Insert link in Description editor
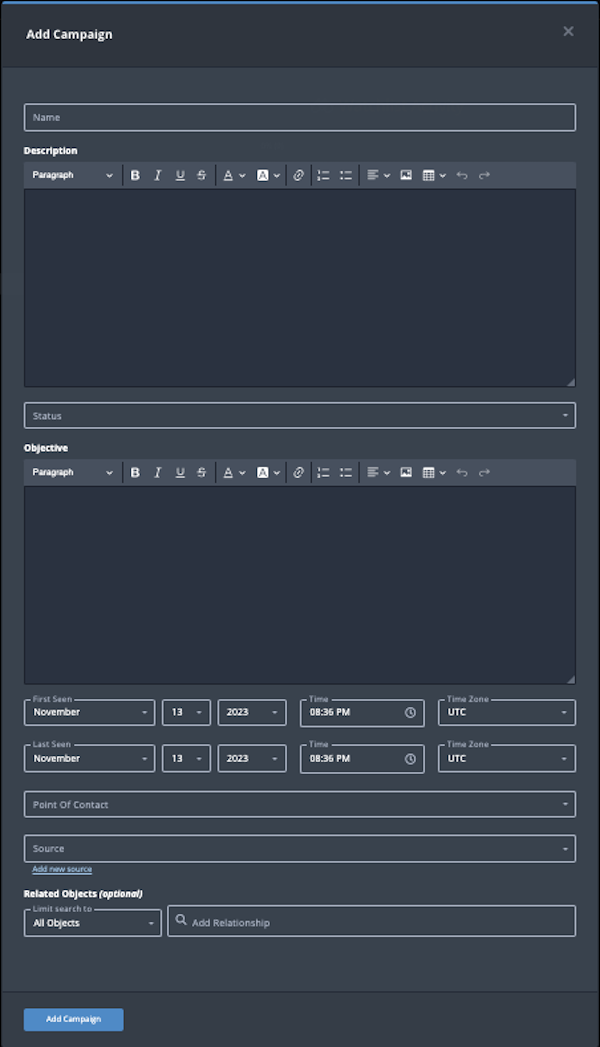This screenshot has height=1047, width=600. click(298, 175)
